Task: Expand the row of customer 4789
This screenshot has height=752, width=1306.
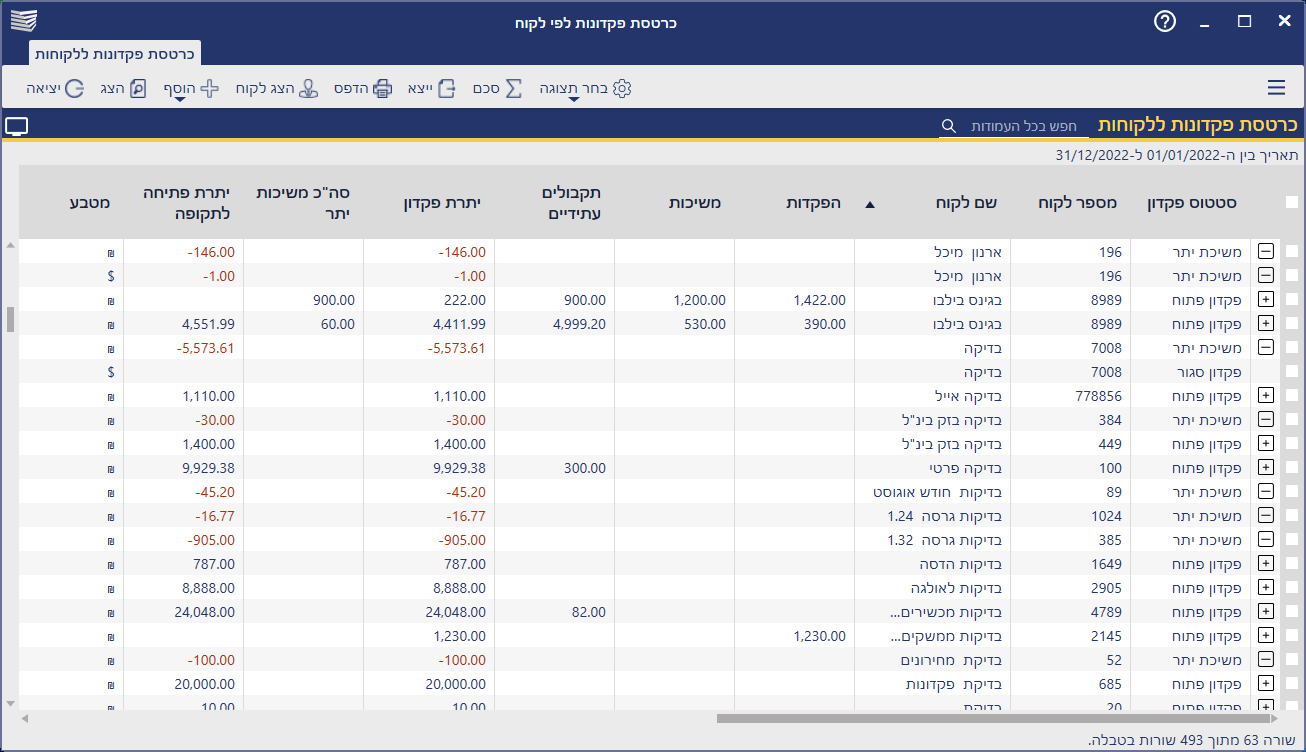Action: point(1265,611)
